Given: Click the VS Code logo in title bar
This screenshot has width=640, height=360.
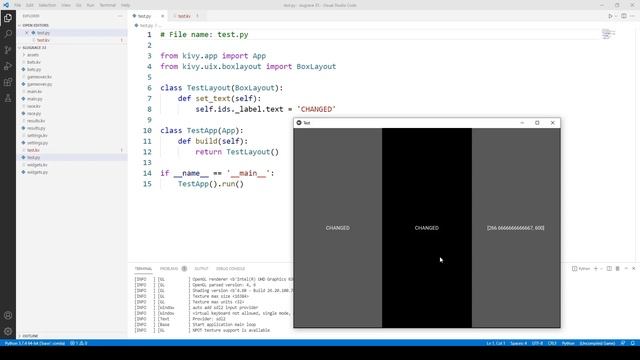Looking at the screenshot, I should [x=6, y=5].
